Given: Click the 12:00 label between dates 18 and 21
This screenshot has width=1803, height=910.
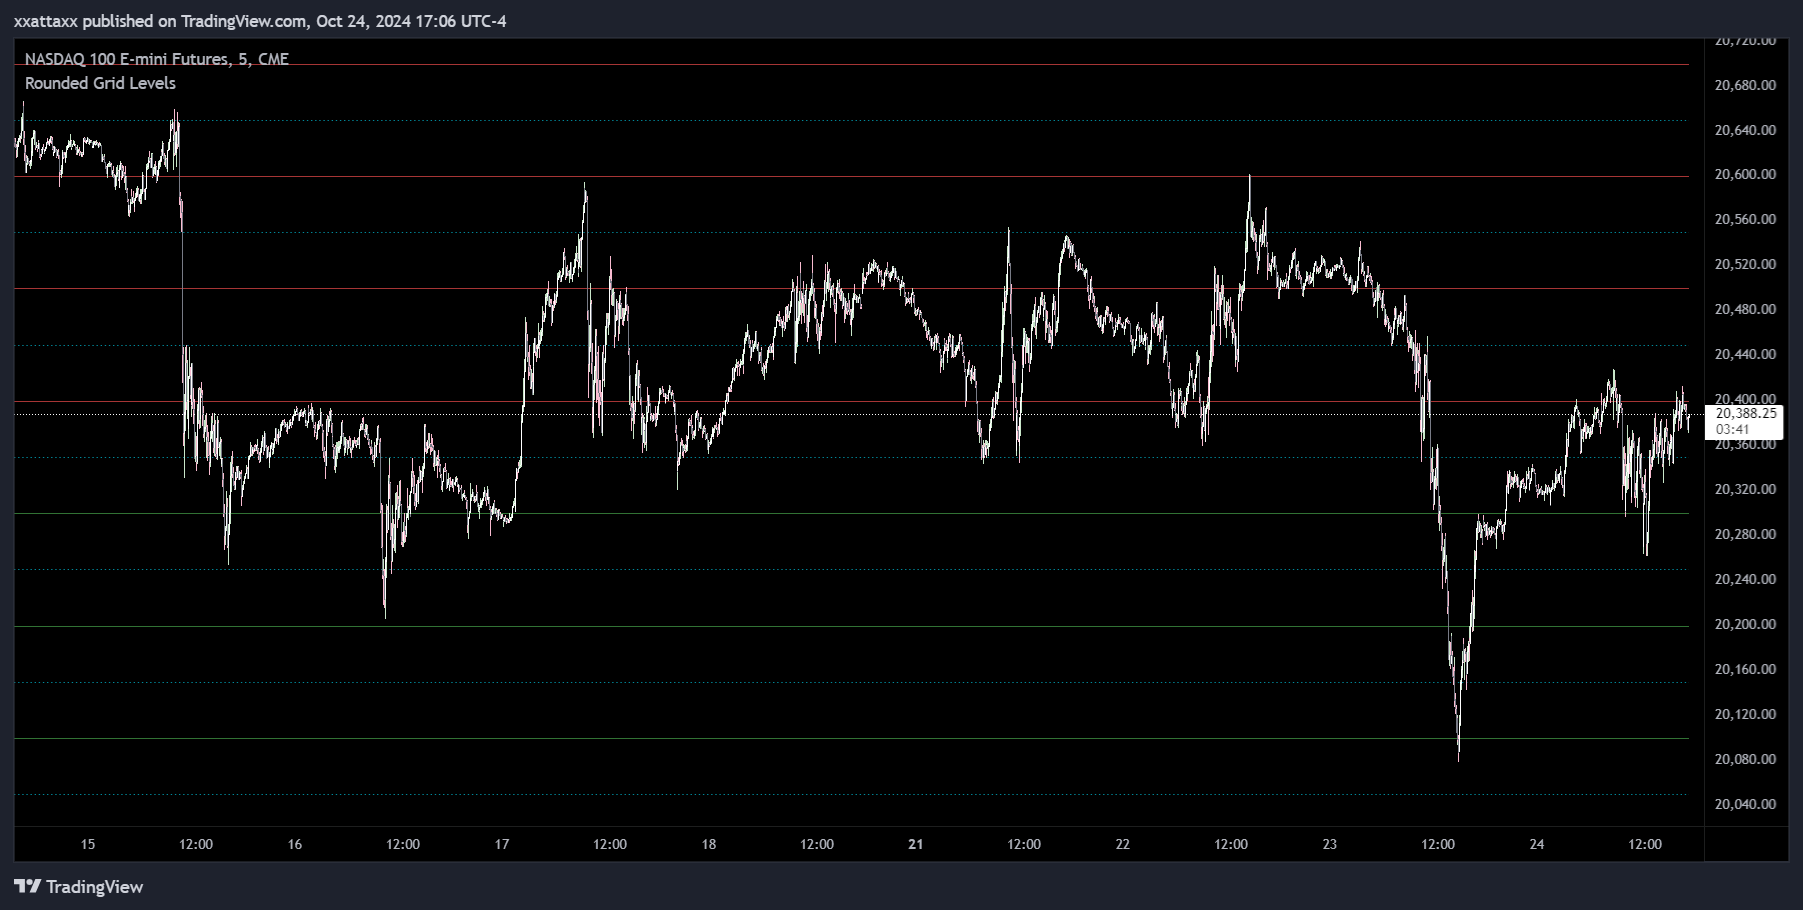Looking at the screenshot, I should click(817, 844).
